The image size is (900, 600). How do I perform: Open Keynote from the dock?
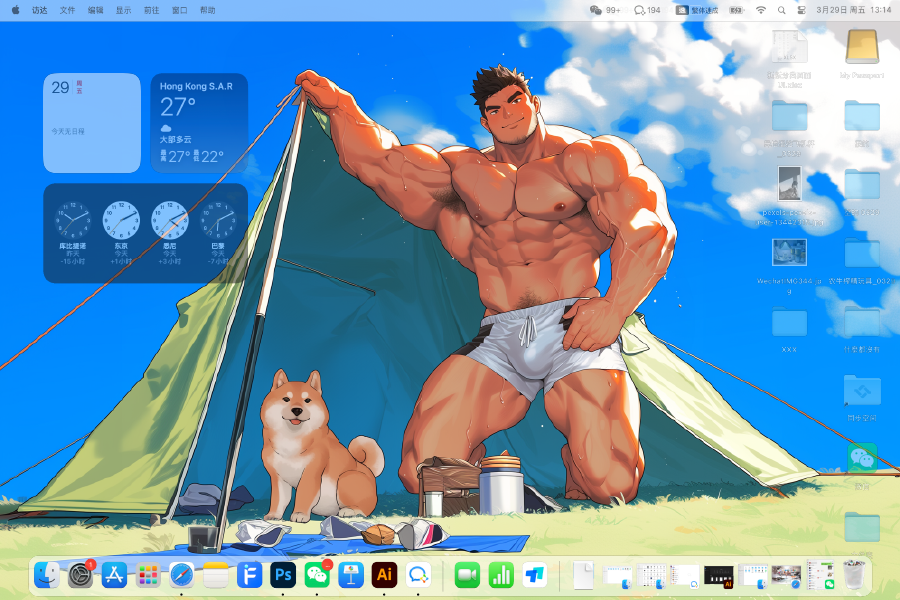pyautogui.click(x=350, y=575)
